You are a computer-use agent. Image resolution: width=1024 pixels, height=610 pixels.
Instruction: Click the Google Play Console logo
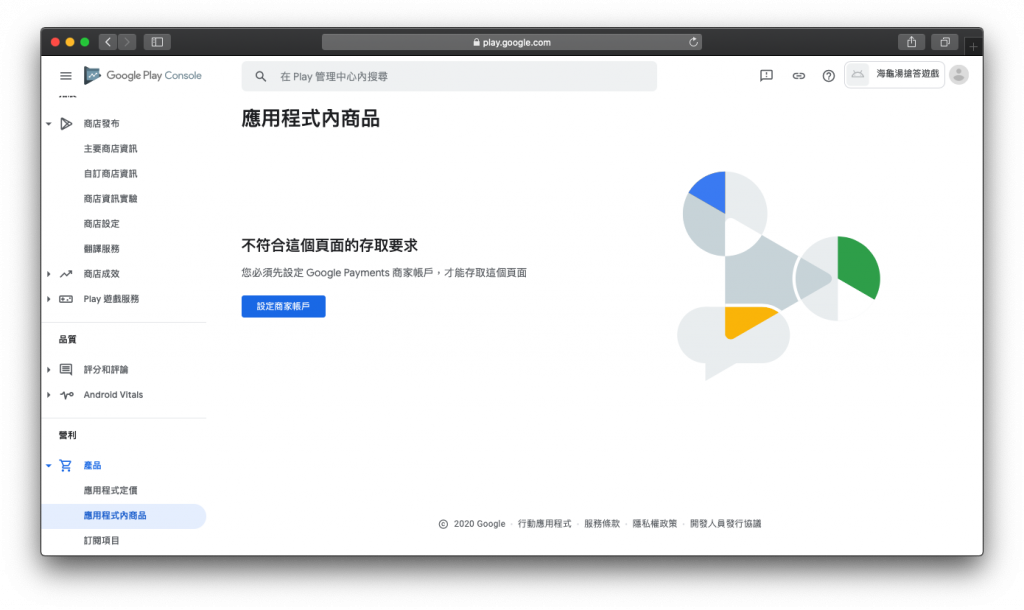(x=142, y=76)
